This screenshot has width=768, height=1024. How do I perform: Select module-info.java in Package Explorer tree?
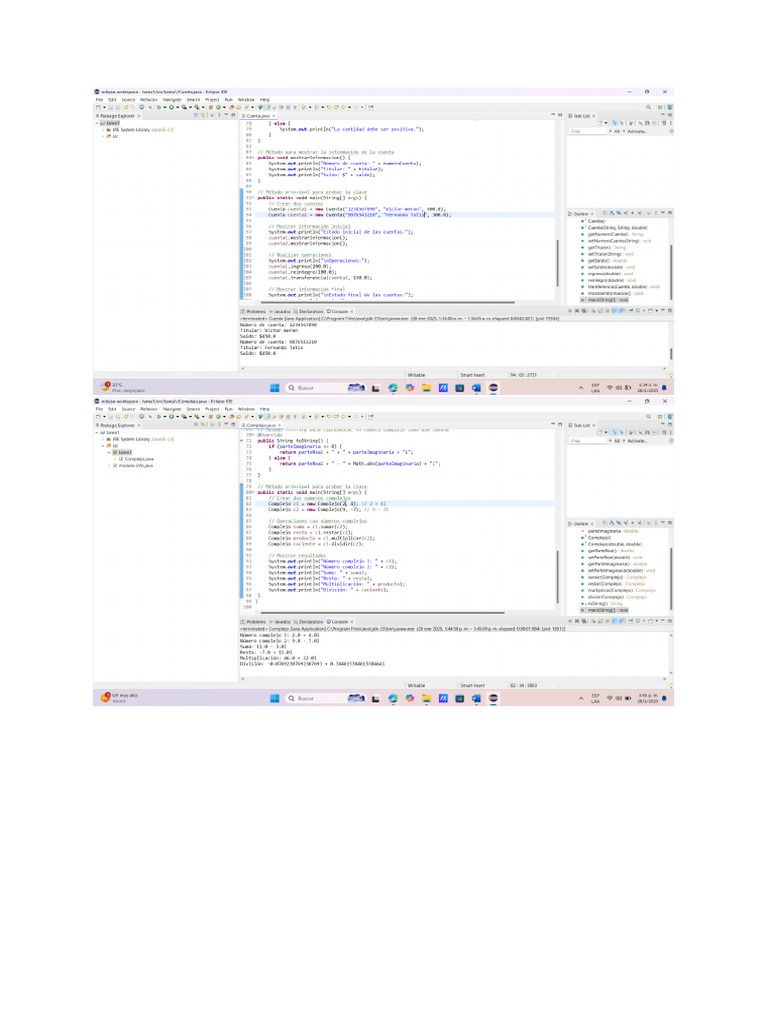133,466
